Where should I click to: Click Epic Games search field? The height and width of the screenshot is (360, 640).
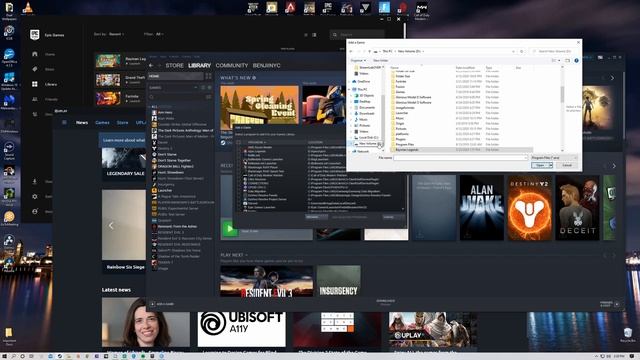click(x=357, y=35)
